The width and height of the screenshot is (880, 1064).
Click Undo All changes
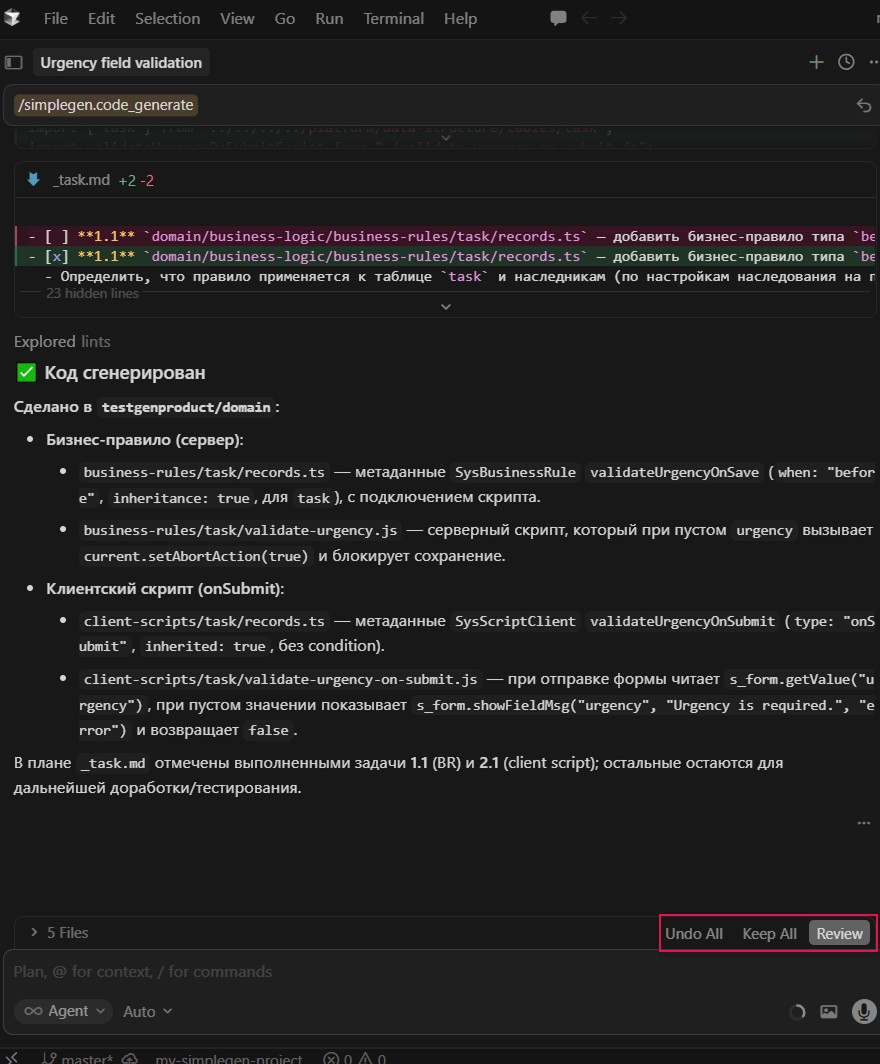[694, 933]
